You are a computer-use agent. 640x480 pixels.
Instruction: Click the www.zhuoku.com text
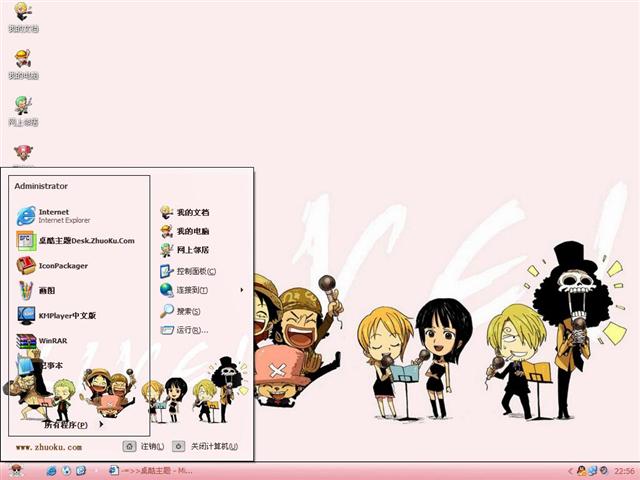(49, 447)
